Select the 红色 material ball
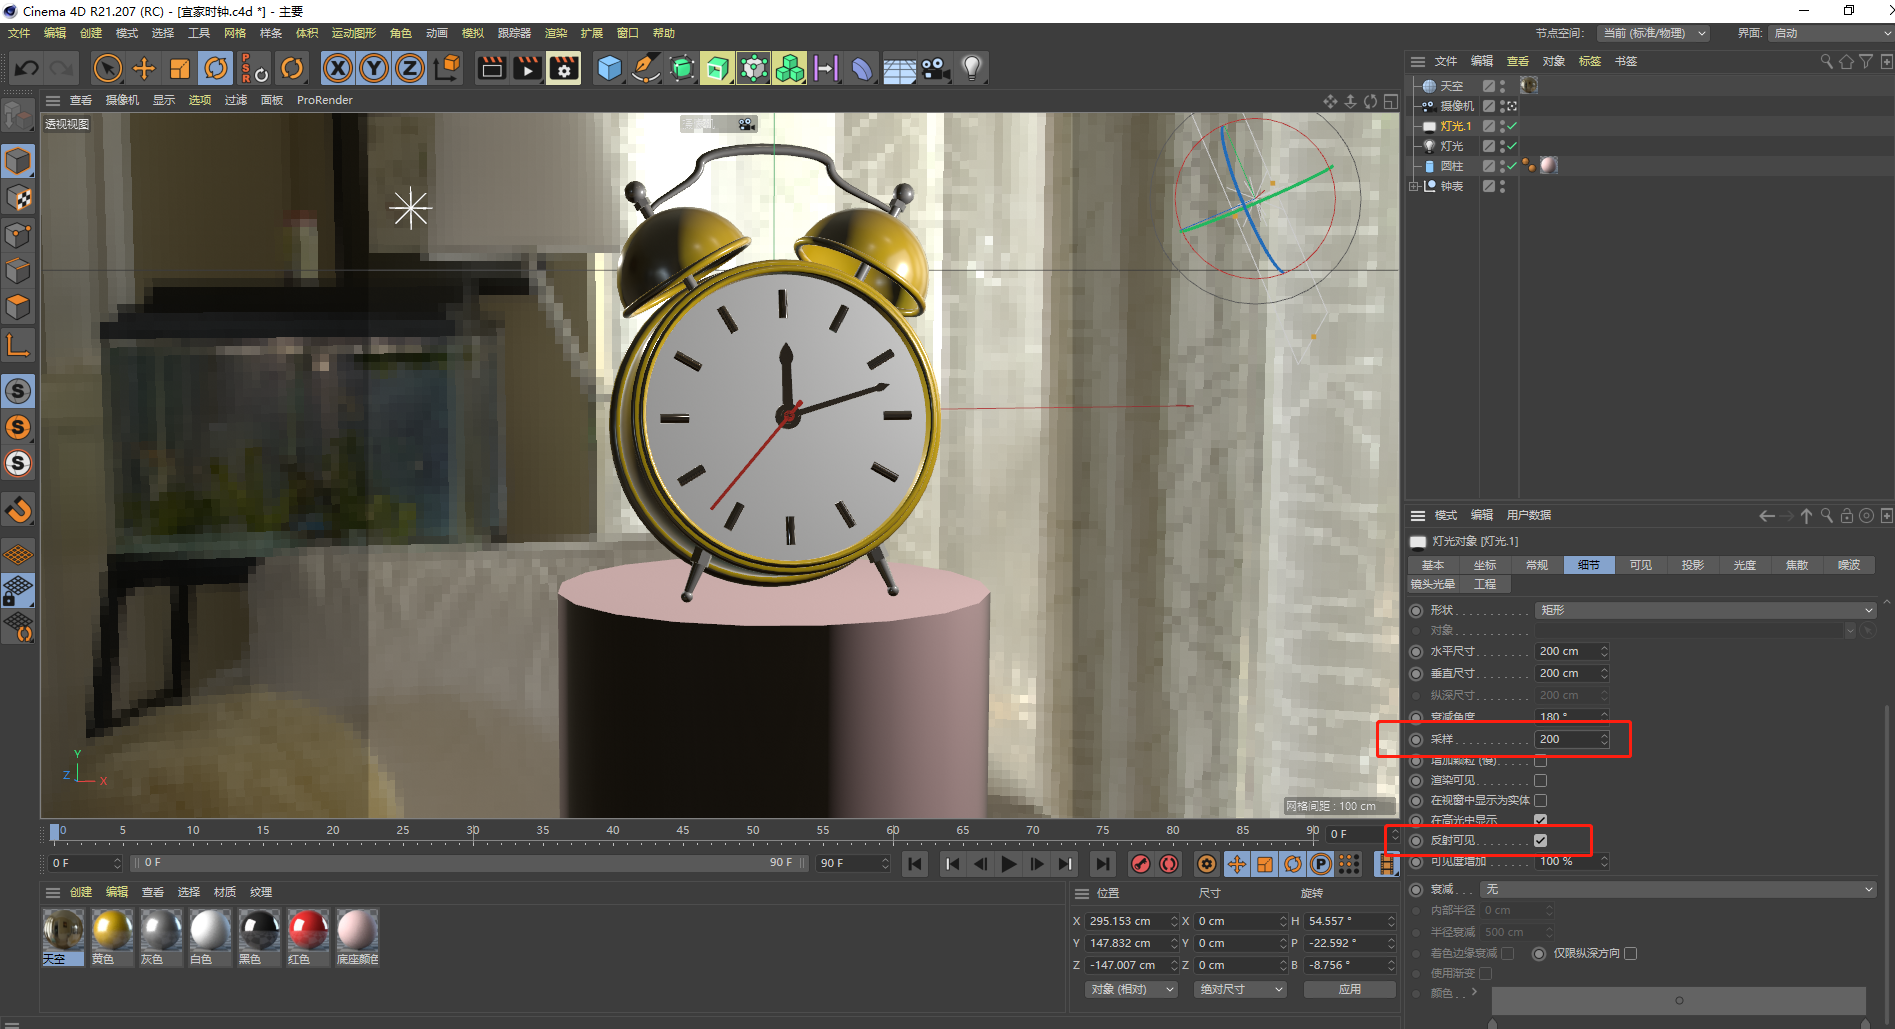Screen dimensions: 1895x1029 point(308,936)
